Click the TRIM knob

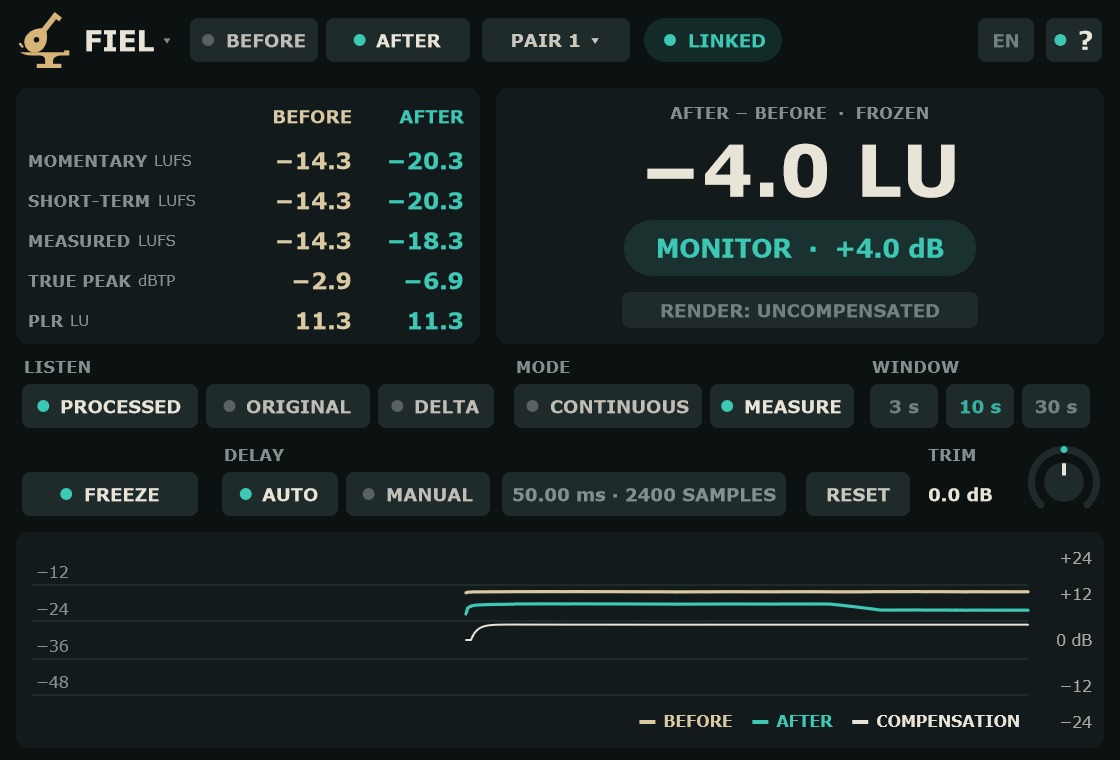[1064, 479]
